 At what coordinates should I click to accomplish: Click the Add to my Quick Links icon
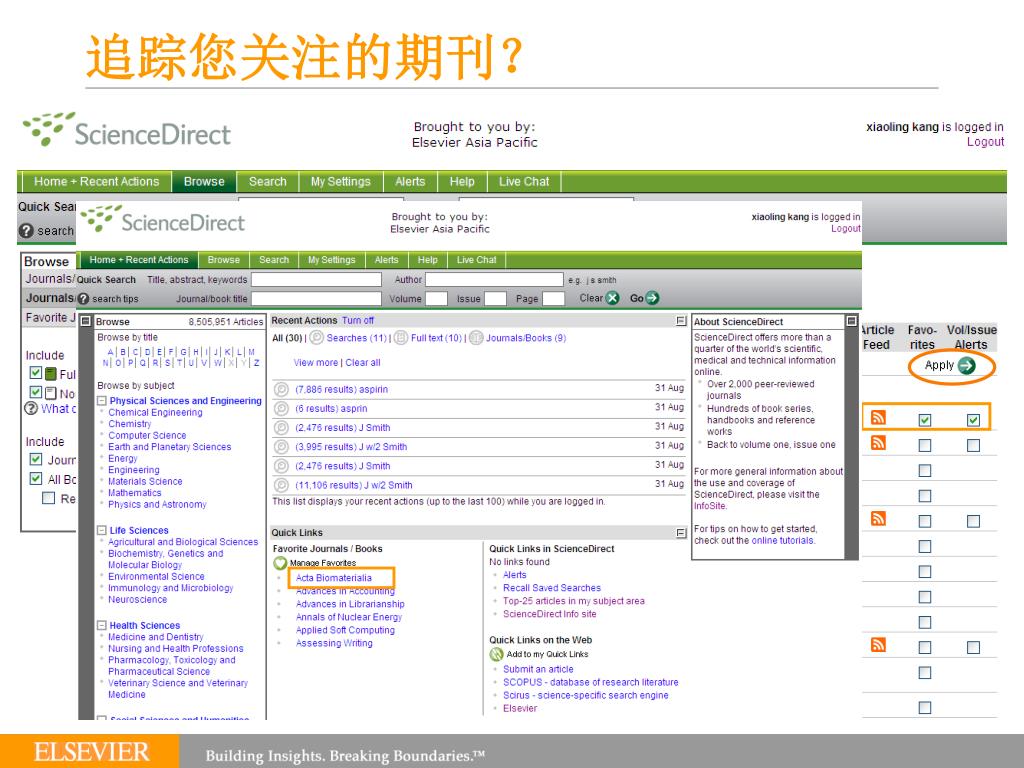[x=496, y=654]
